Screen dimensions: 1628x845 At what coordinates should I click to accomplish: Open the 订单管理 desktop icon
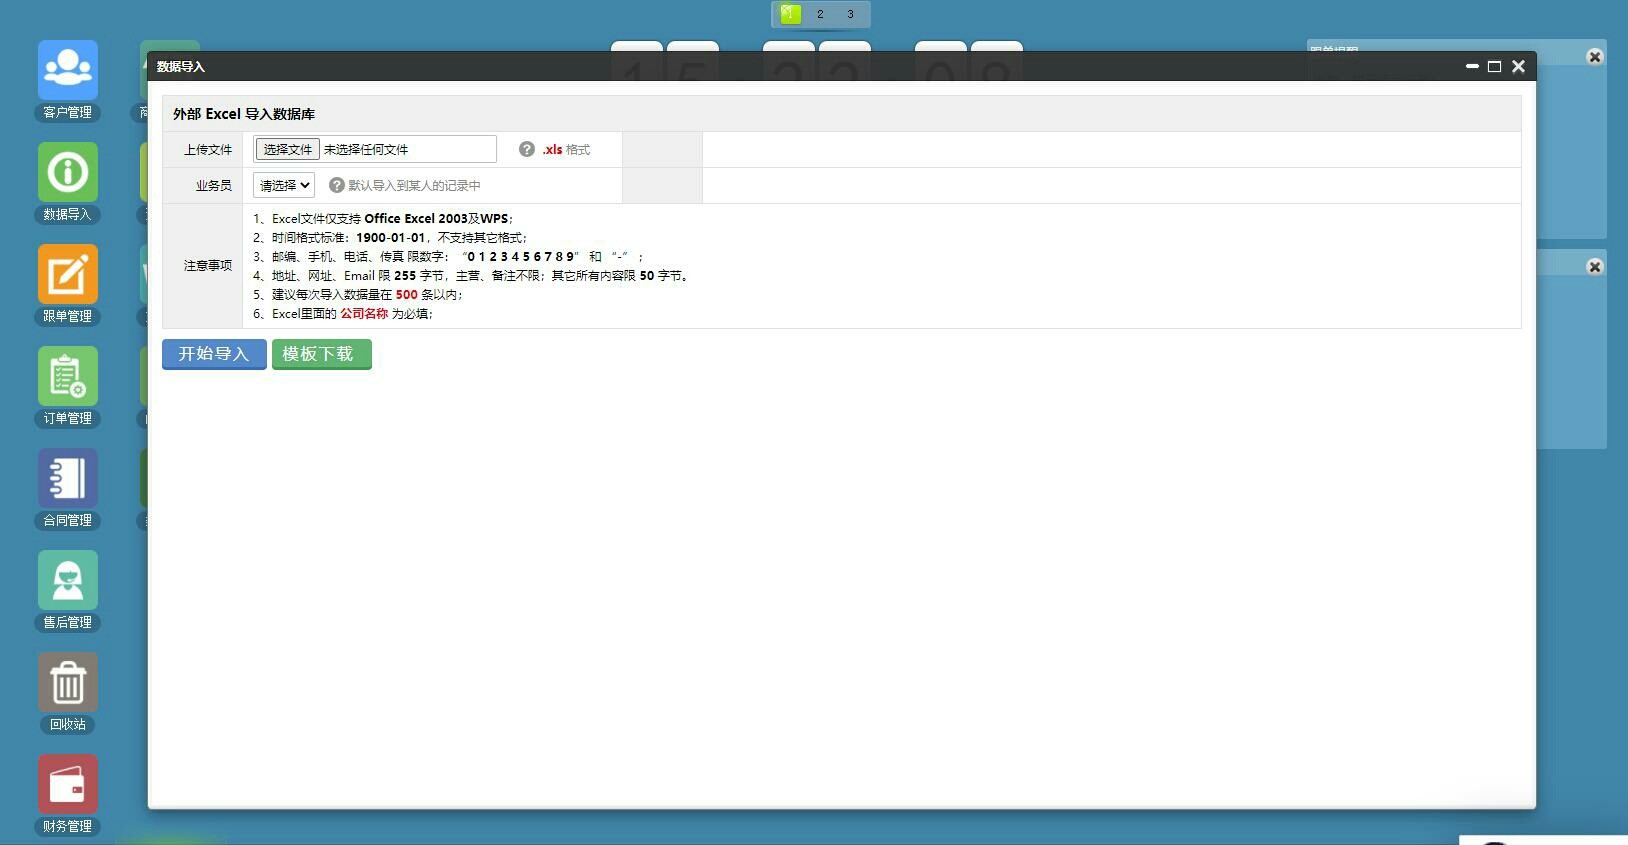coord(68,376)
